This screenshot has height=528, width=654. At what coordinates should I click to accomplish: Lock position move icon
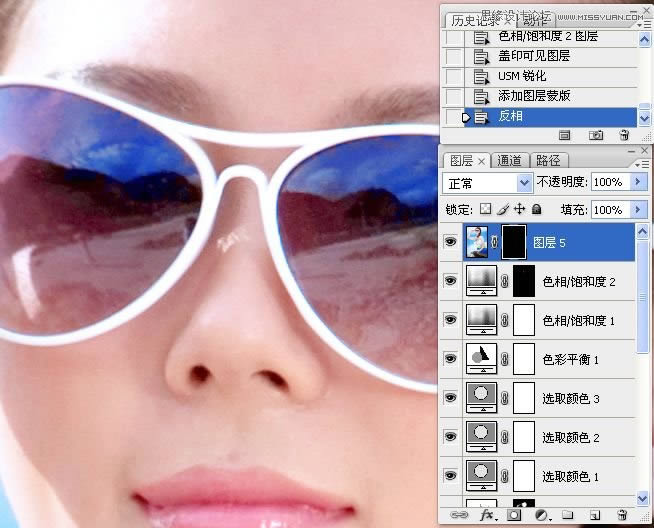519,209
